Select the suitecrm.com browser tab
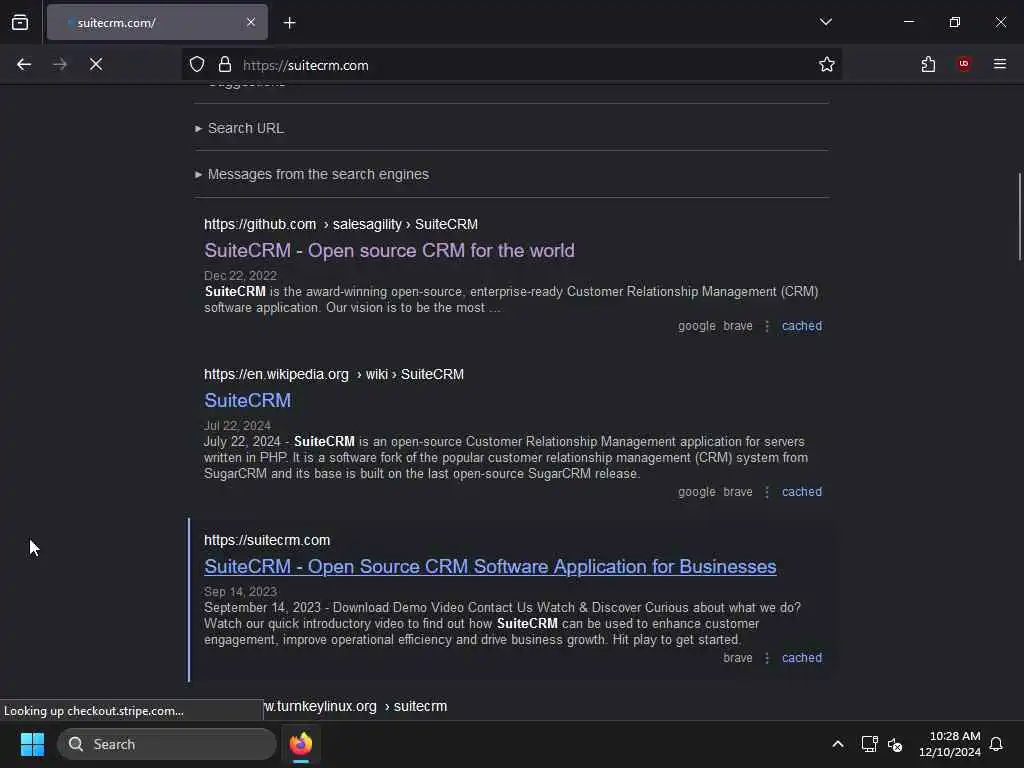Image resolution: width=1024 pixels, height=768 pixels. [157, 23]
